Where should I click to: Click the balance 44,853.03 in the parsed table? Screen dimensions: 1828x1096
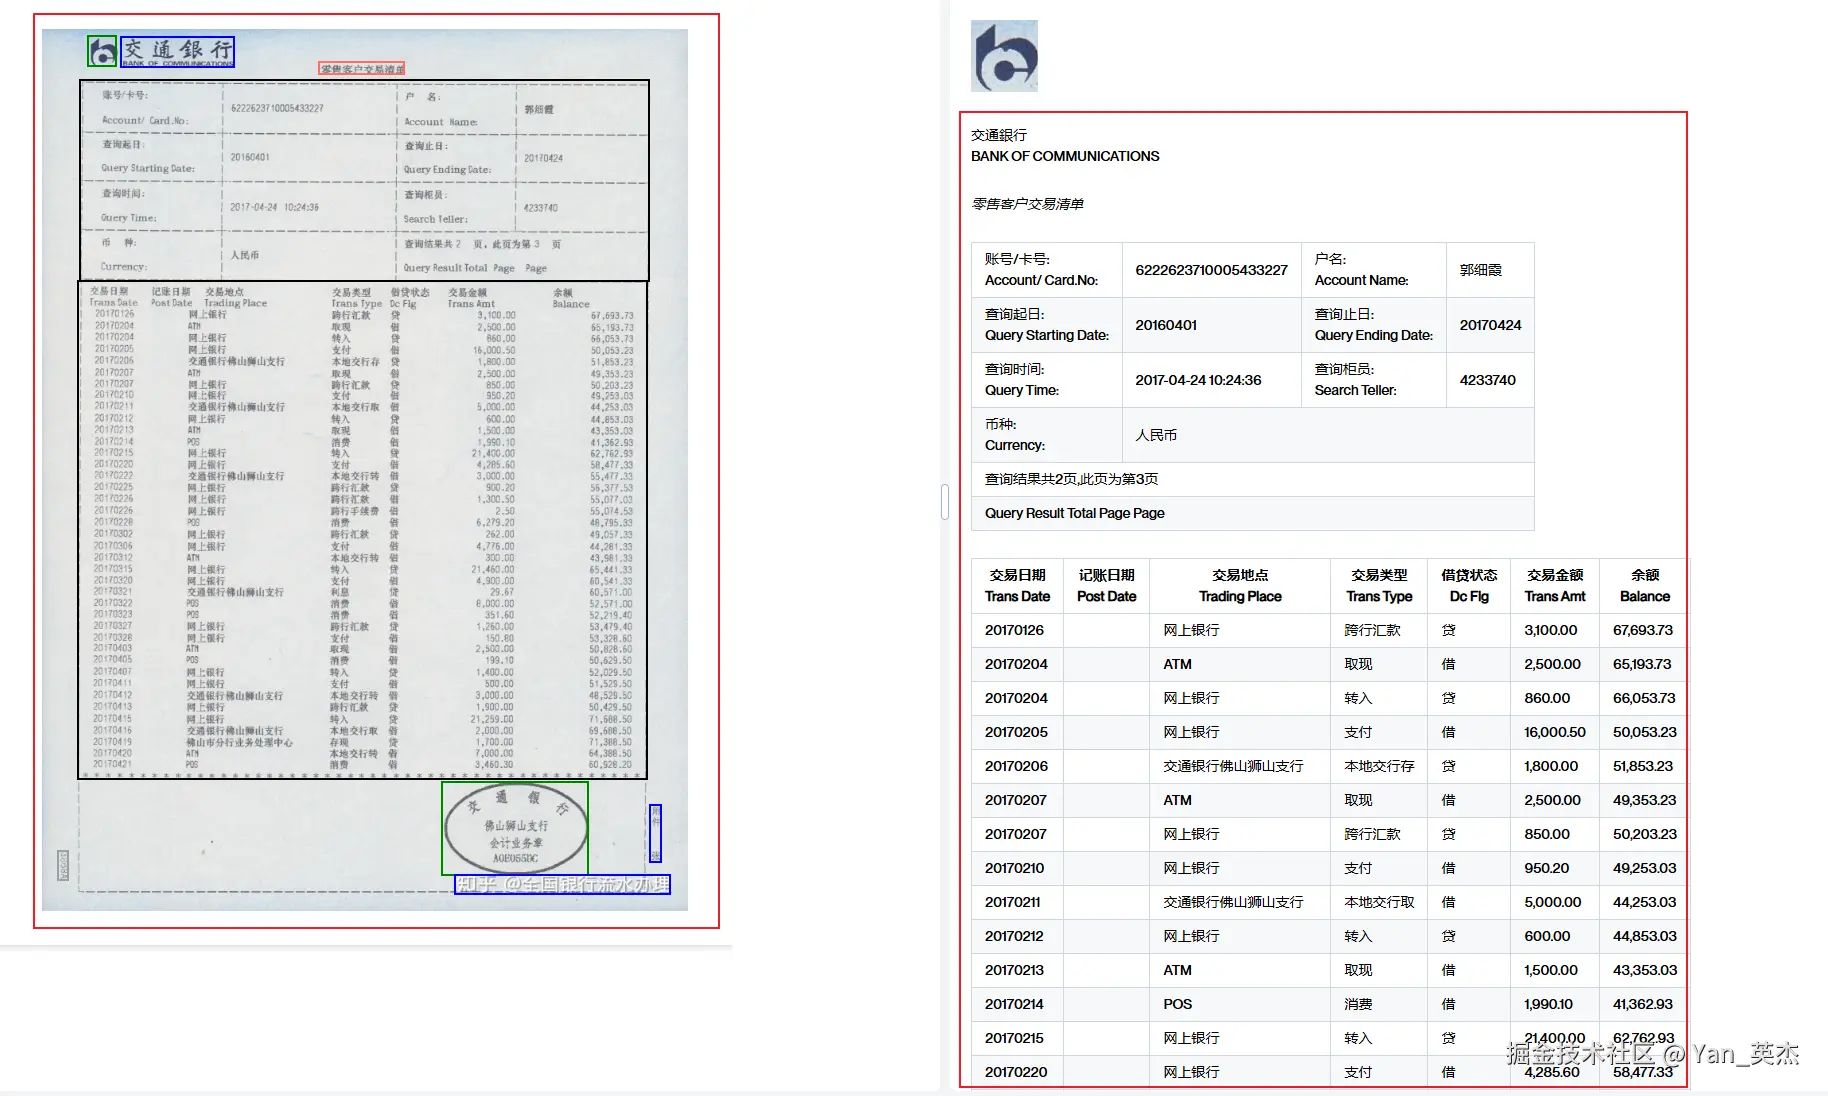point(1644,936)
